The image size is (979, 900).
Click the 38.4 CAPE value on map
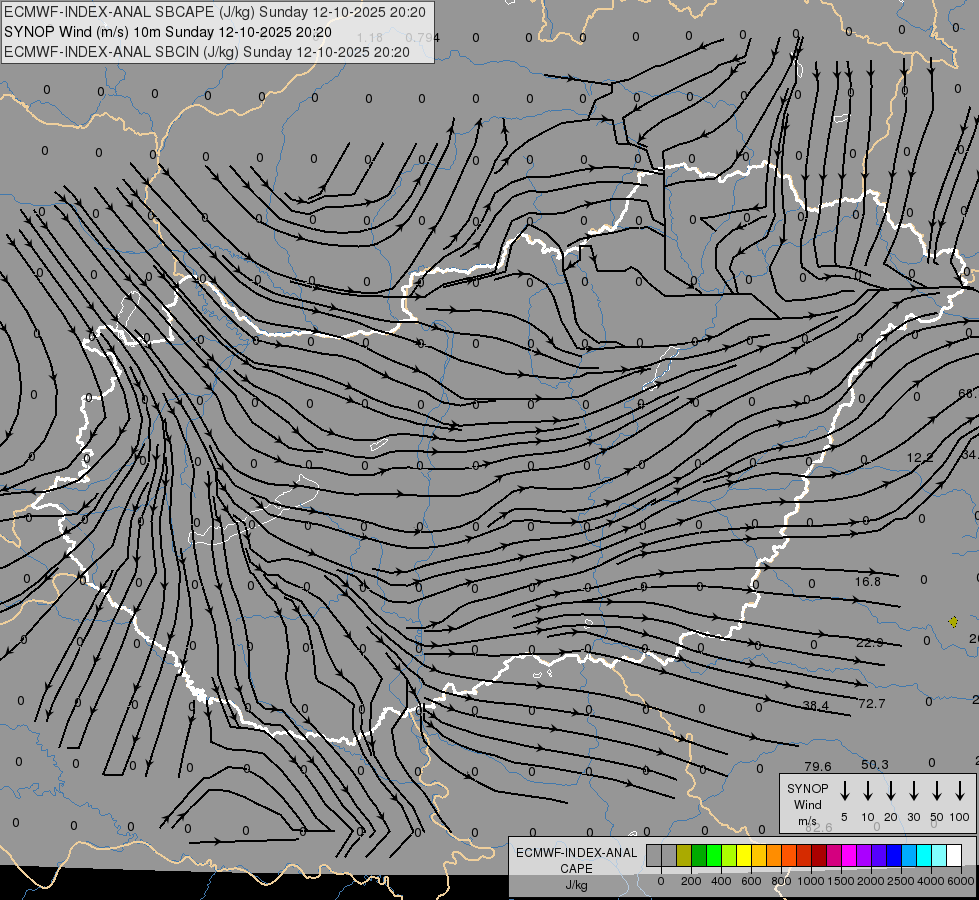pos(815,705)
